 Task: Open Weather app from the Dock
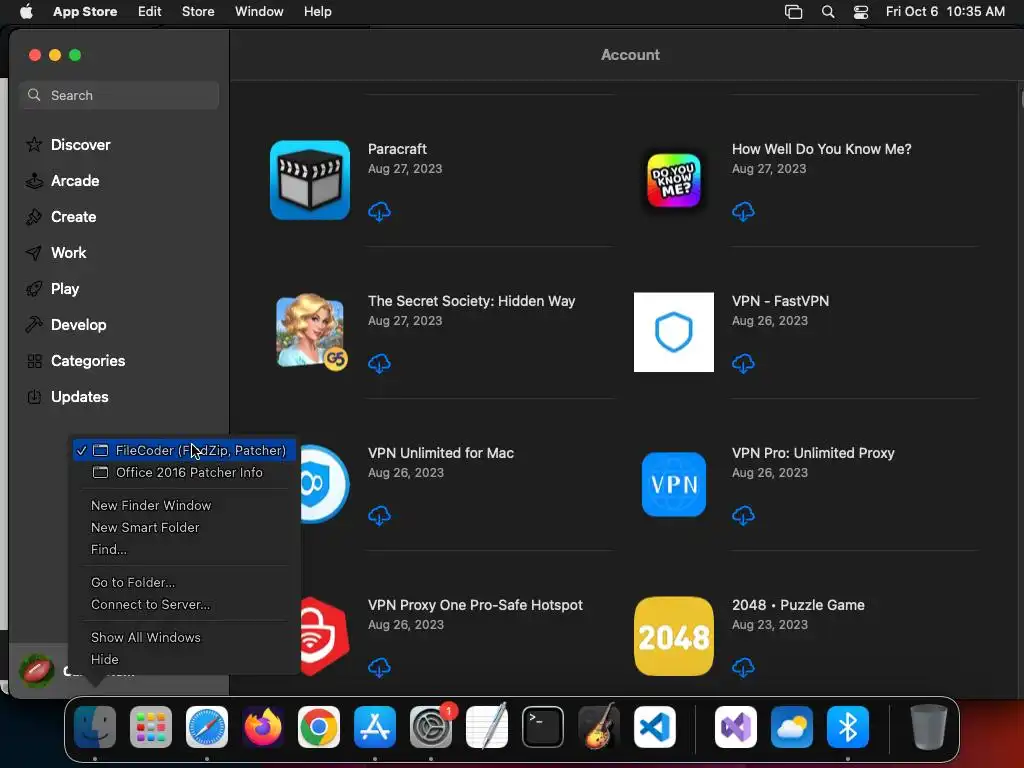(x=792, y=727)
